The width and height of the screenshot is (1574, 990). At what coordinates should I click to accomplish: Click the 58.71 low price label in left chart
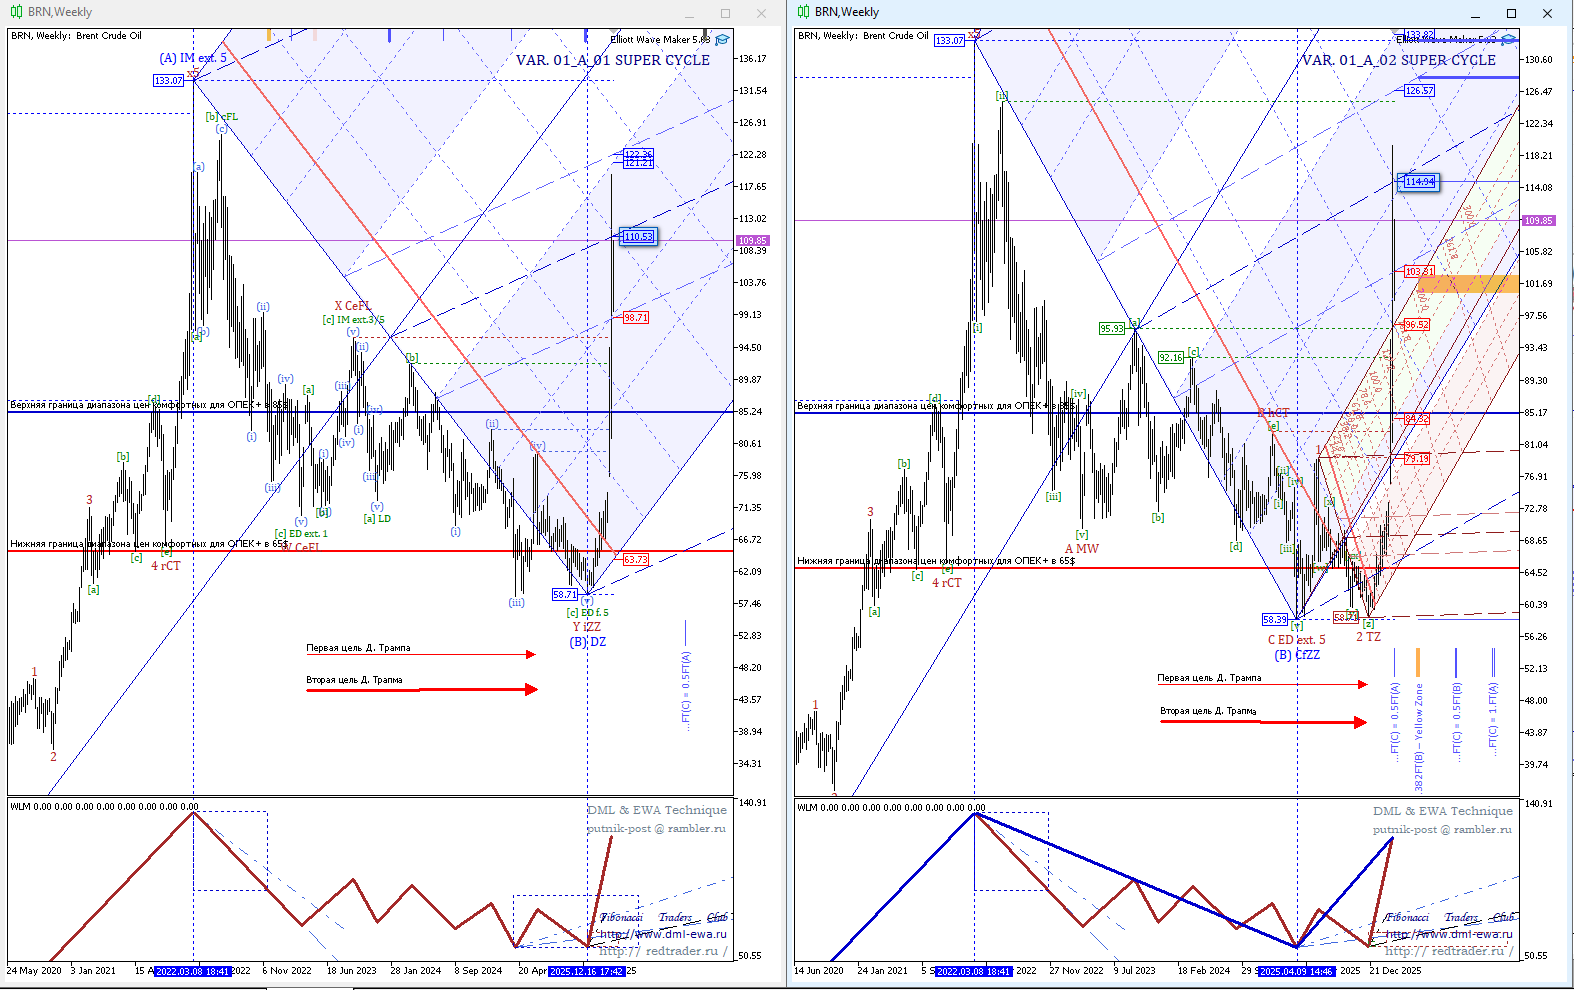564,594
